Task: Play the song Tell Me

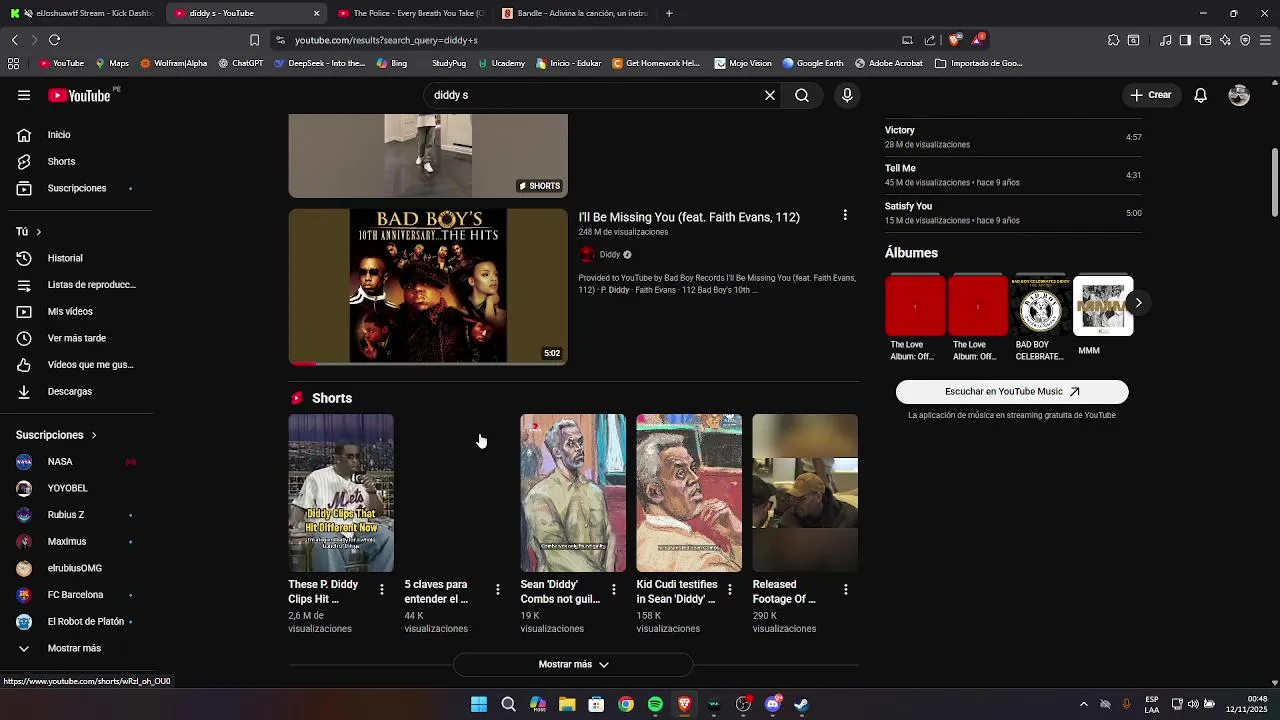Action: pos(1013,175)
